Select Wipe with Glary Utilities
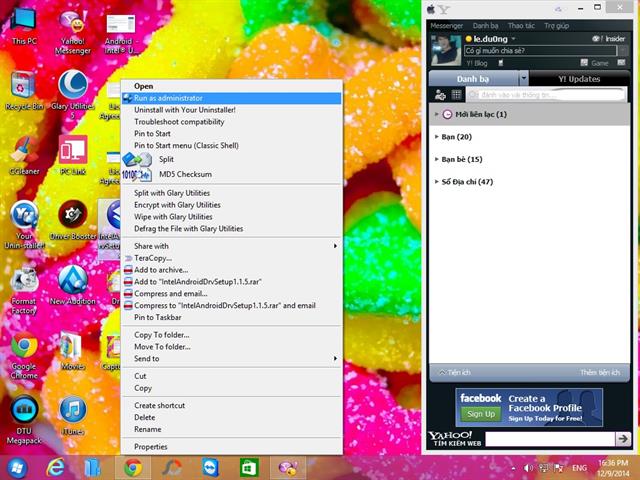 coord(231,217)
